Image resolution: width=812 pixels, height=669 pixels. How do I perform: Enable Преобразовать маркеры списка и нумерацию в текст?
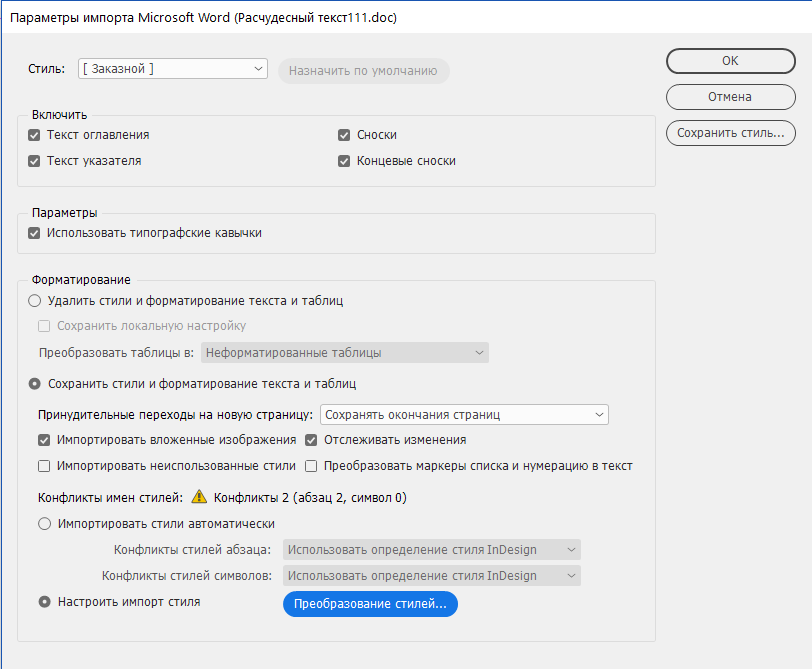[x=312, y=466]
